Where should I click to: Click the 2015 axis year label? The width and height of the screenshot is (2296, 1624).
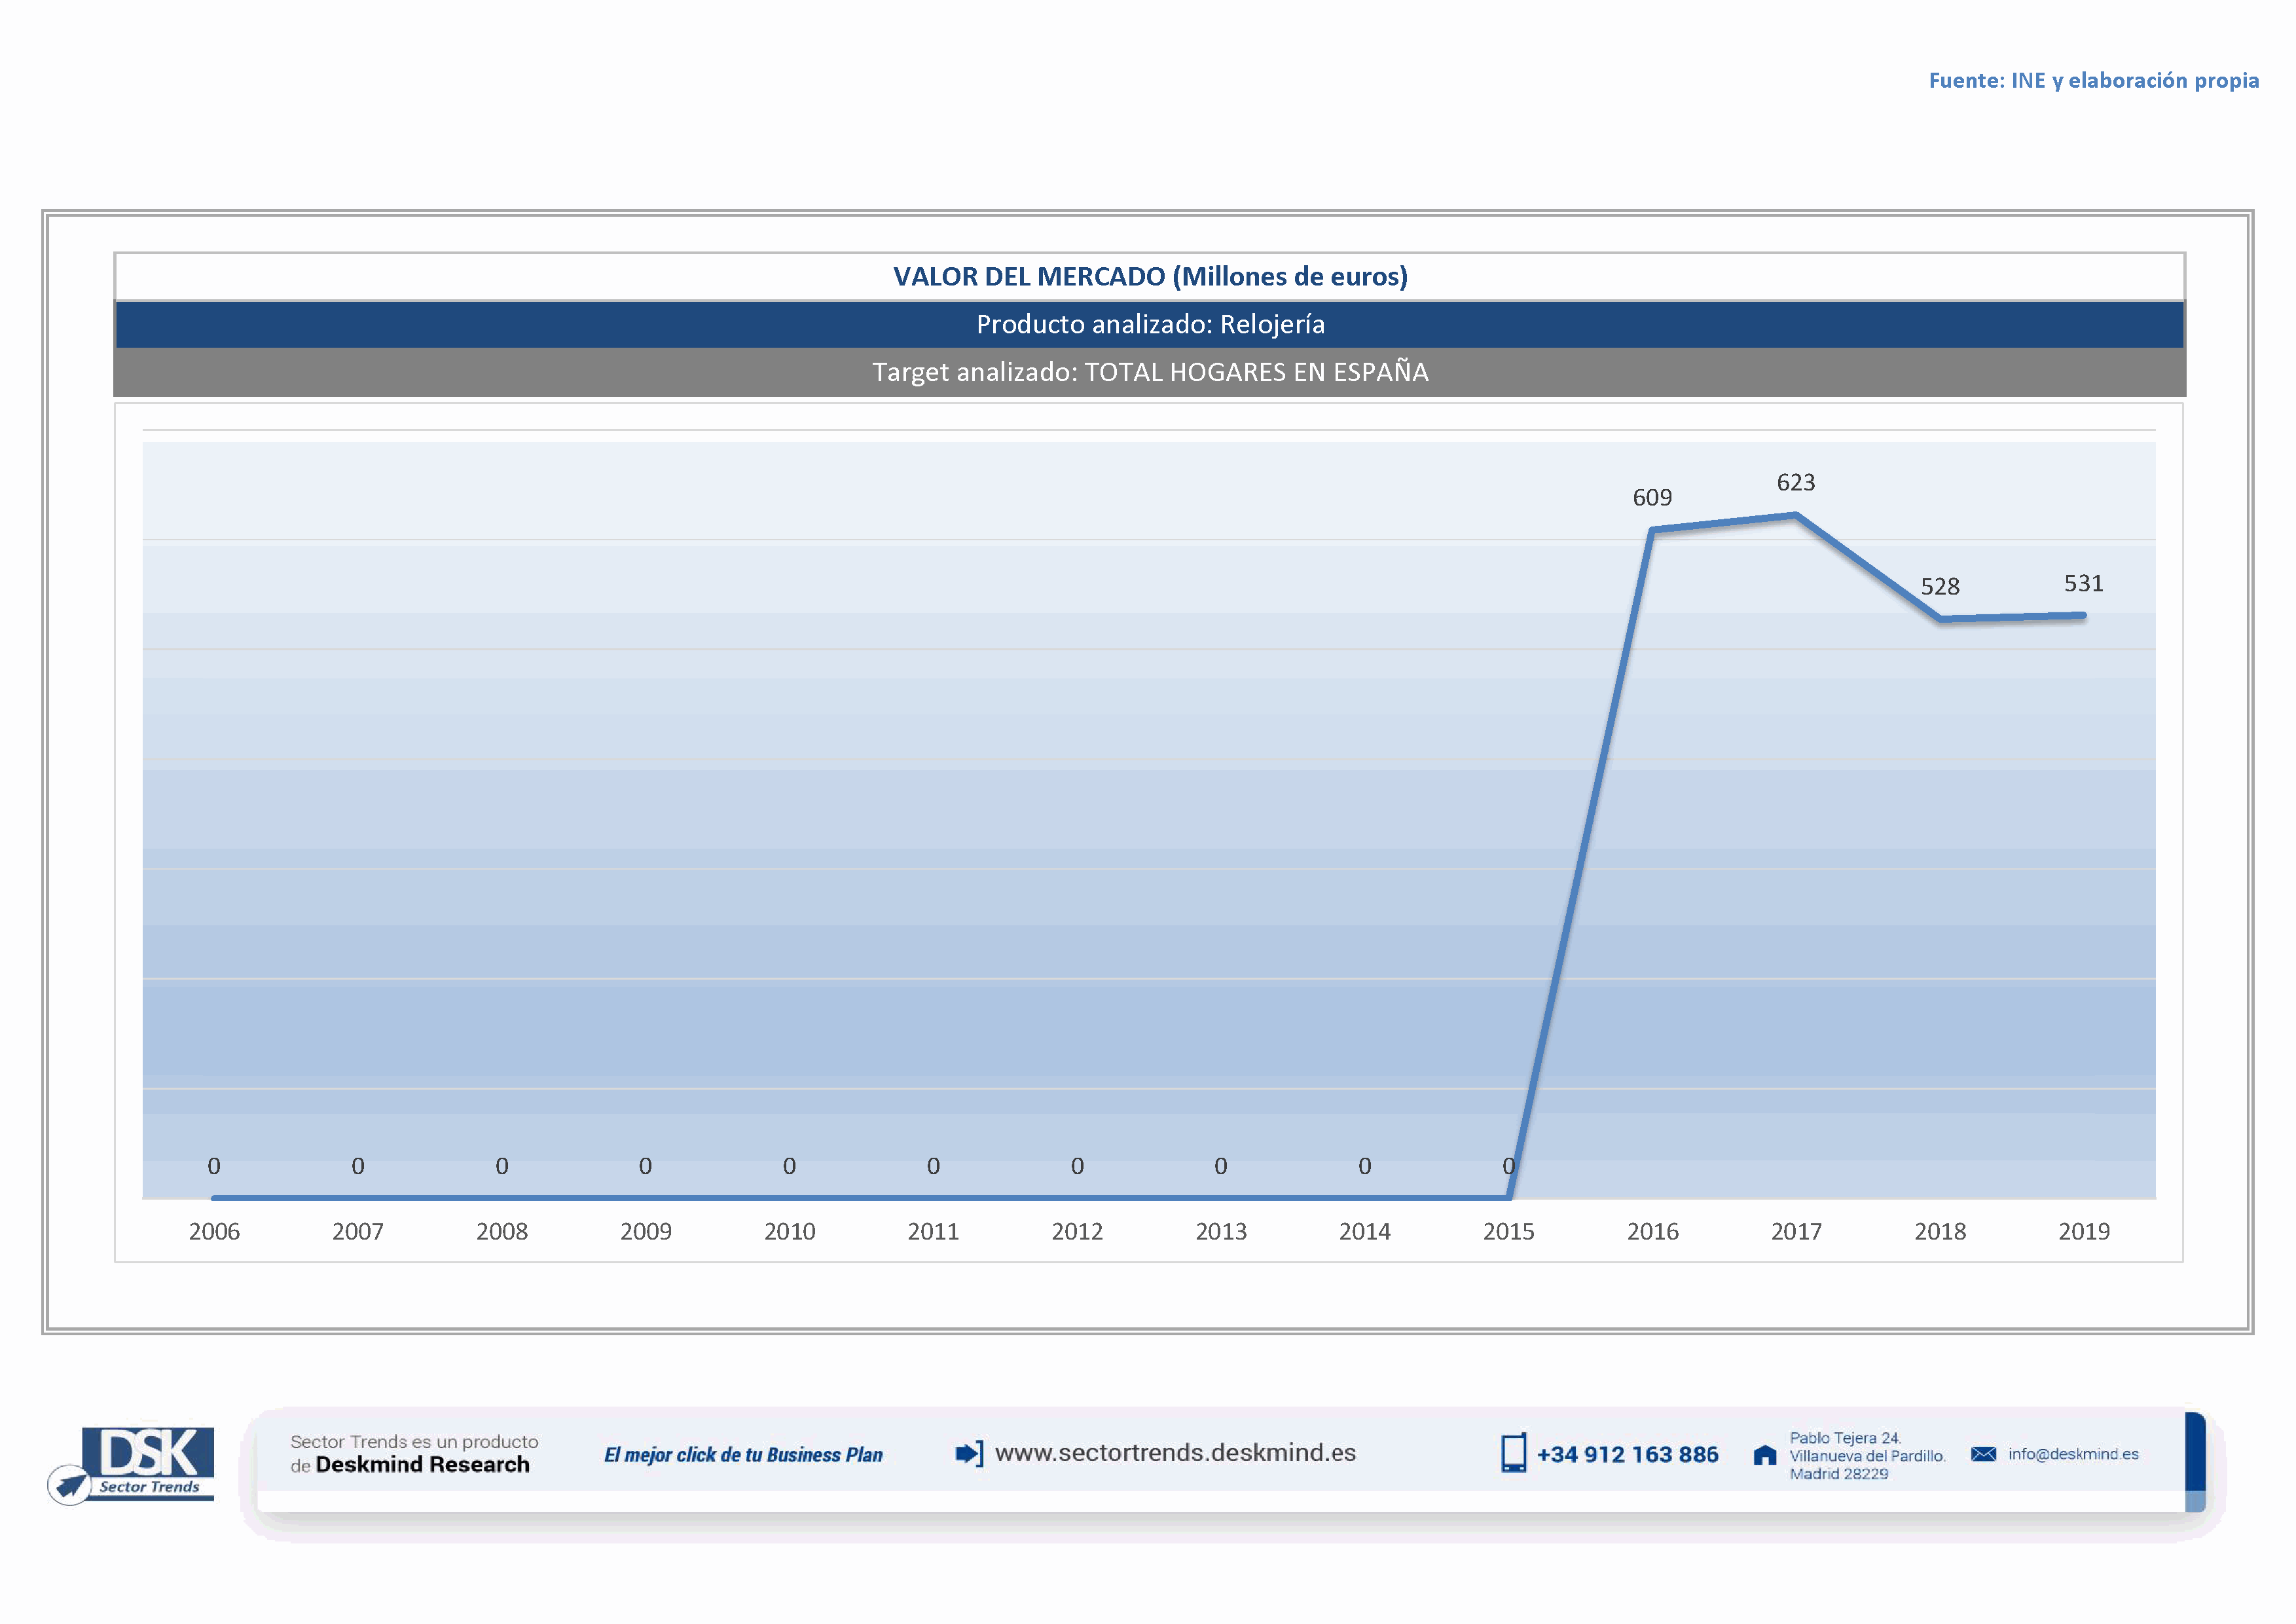point(1508,1232)
